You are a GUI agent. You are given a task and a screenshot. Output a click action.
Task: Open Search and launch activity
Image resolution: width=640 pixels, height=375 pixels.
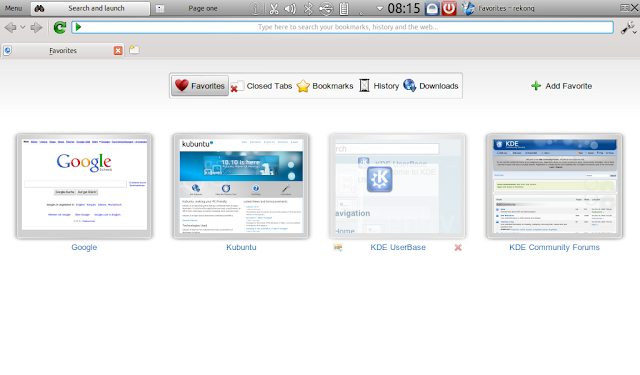91,8
